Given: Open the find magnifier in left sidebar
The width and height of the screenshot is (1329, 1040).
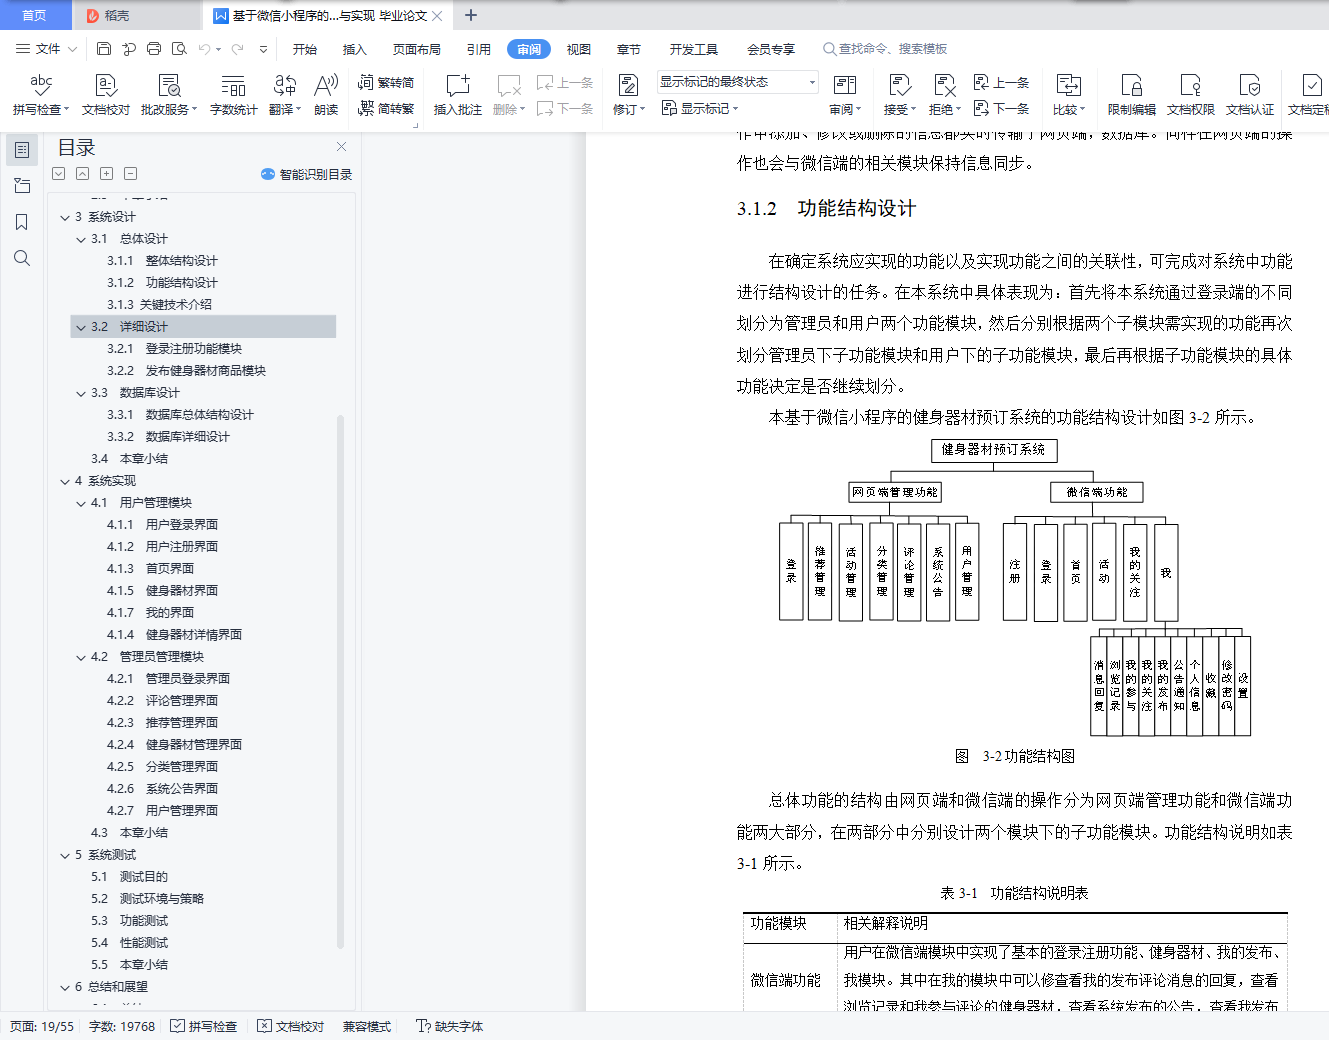Looking at the screenshot, I should tap(22, 258).
